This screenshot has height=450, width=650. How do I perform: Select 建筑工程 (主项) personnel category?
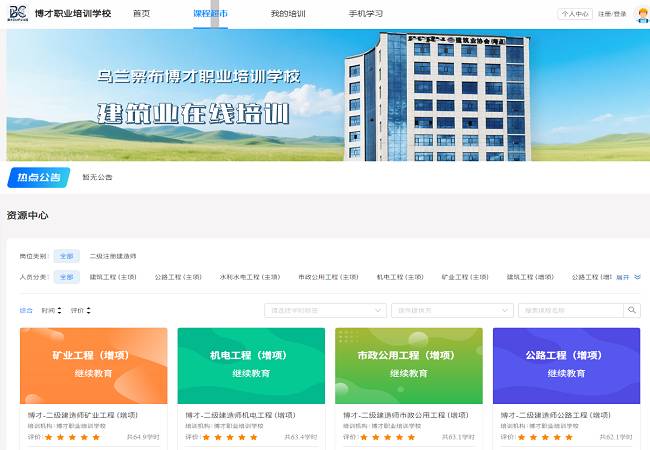tap(112, 277)
